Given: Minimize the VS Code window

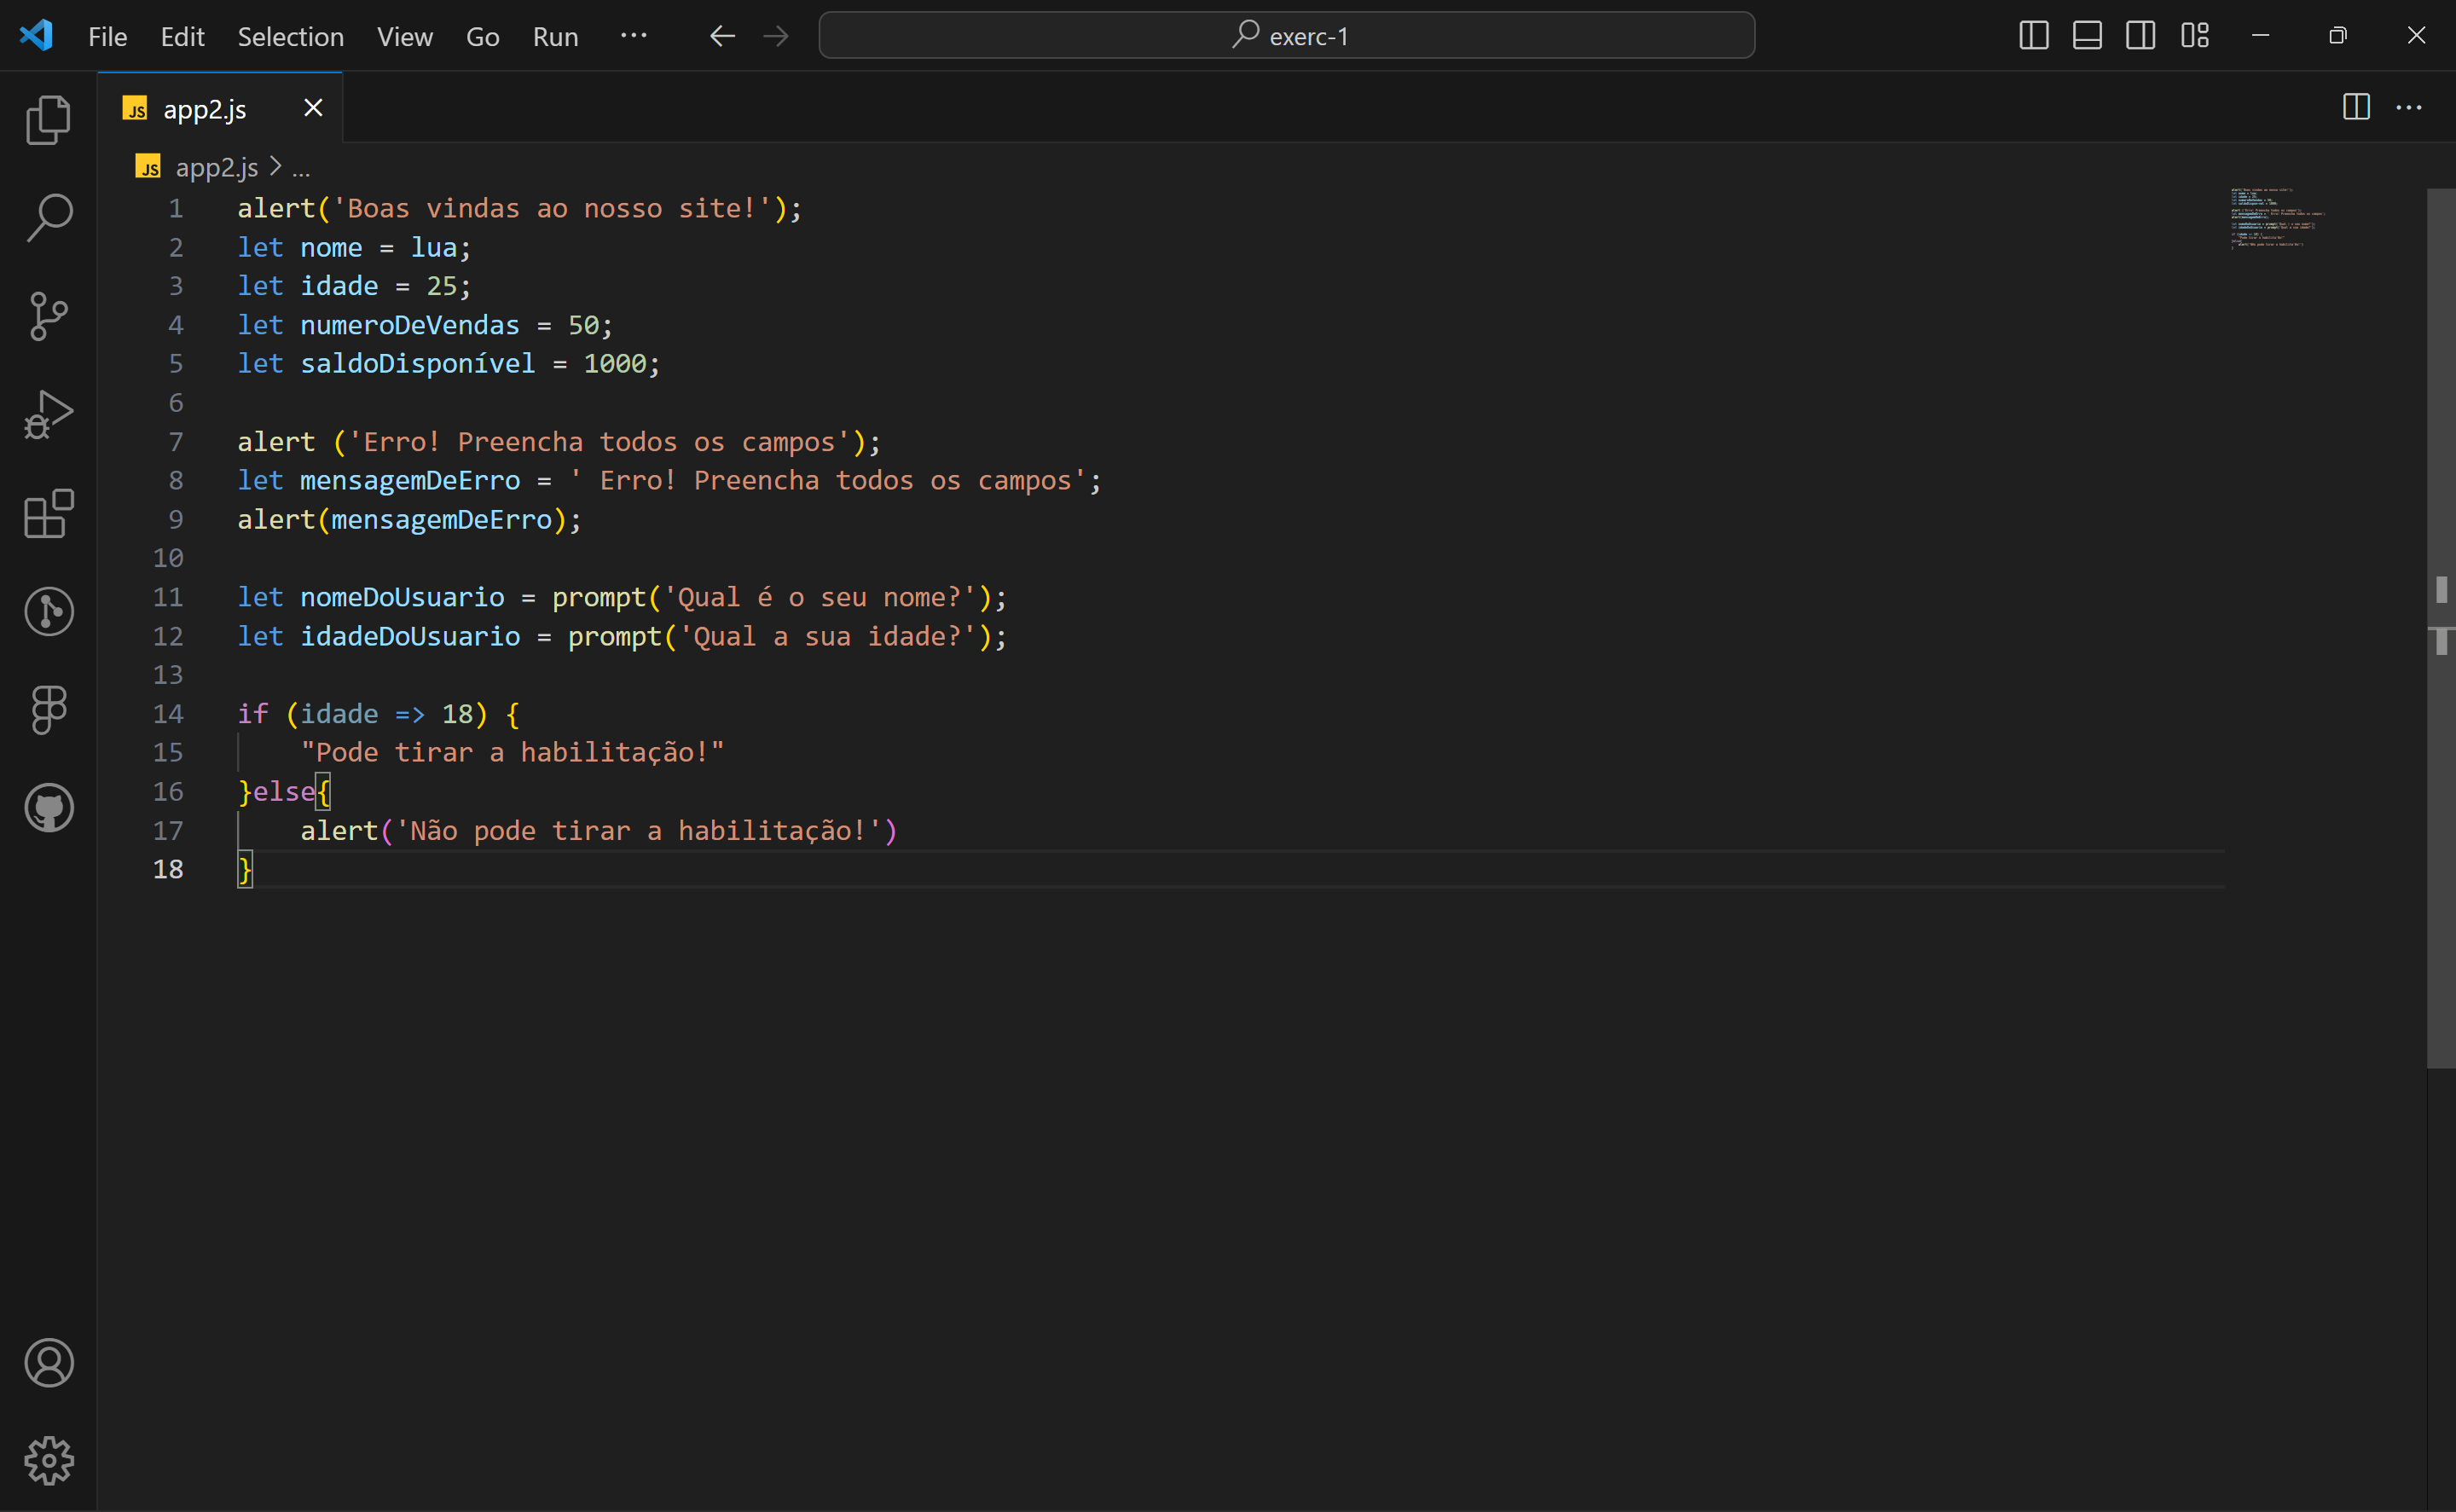Looking at the screenshot, I should 2260,36.
